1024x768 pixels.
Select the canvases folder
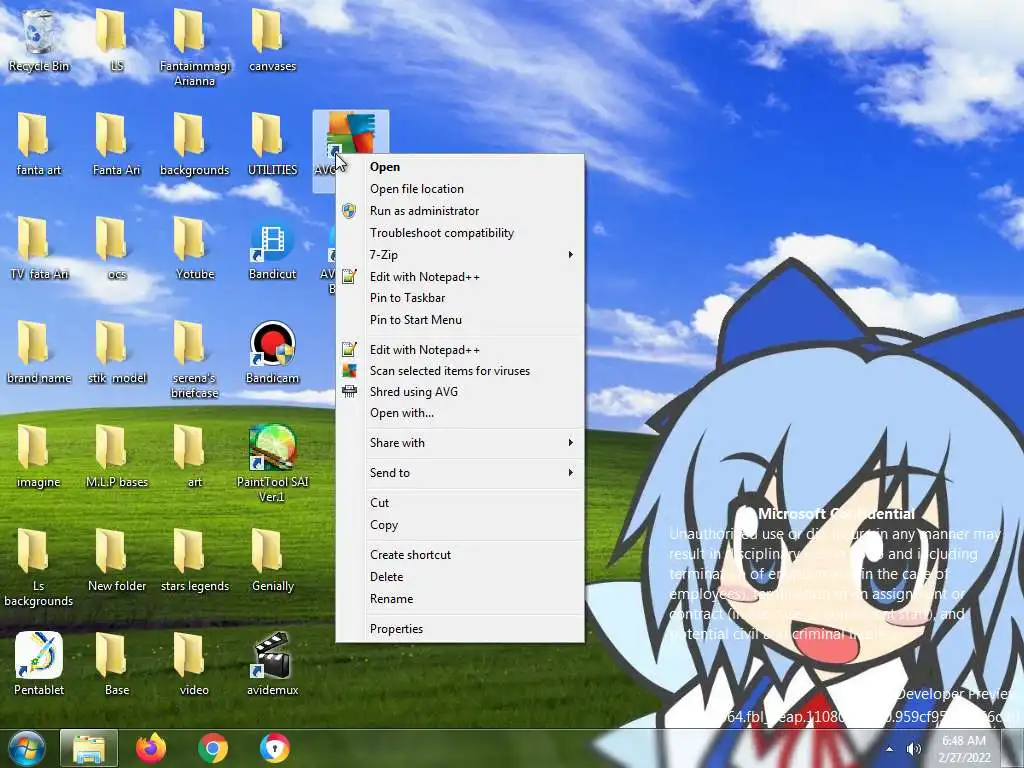tap(272, 40)
